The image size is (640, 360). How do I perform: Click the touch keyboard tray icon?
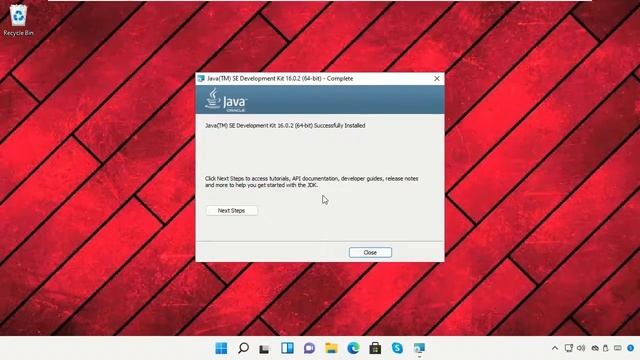tap(618, 348)
